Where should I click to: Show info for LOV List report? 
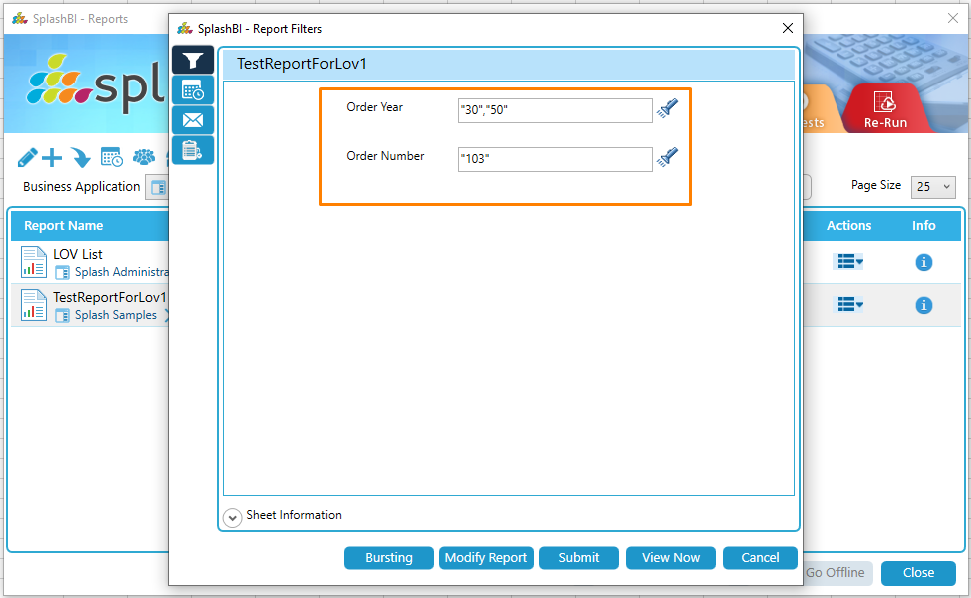(x=923, y=262)
